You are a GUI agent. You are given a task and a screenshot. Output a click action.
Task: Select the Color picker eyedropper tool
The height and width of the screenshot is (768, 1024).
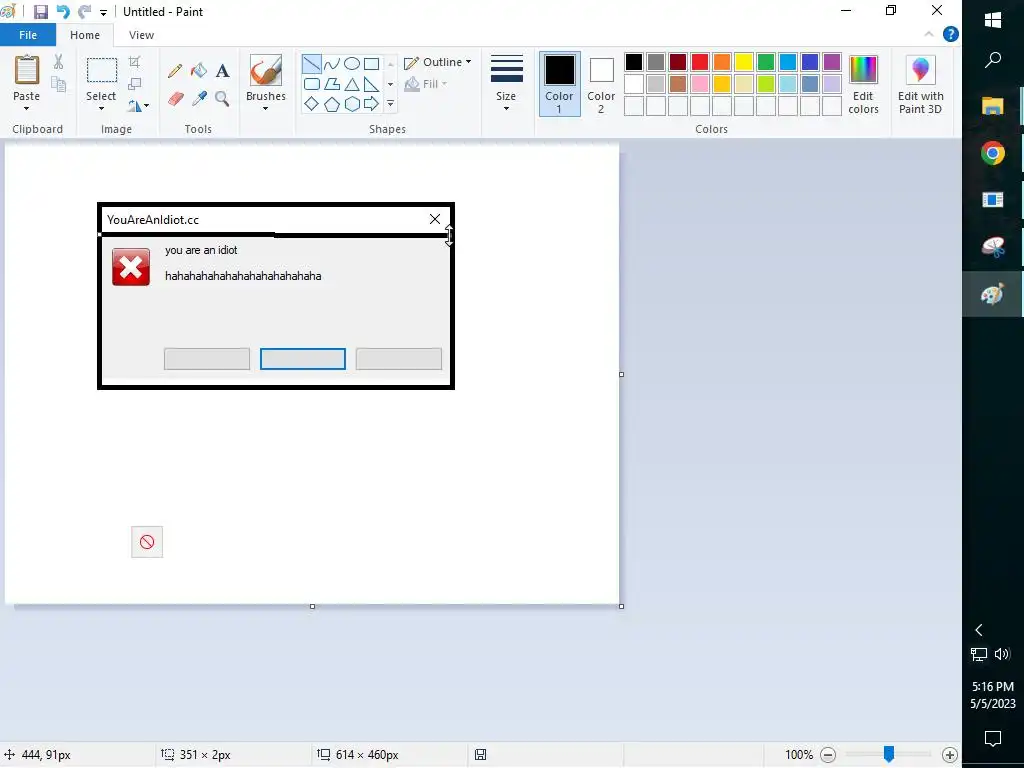199,99
